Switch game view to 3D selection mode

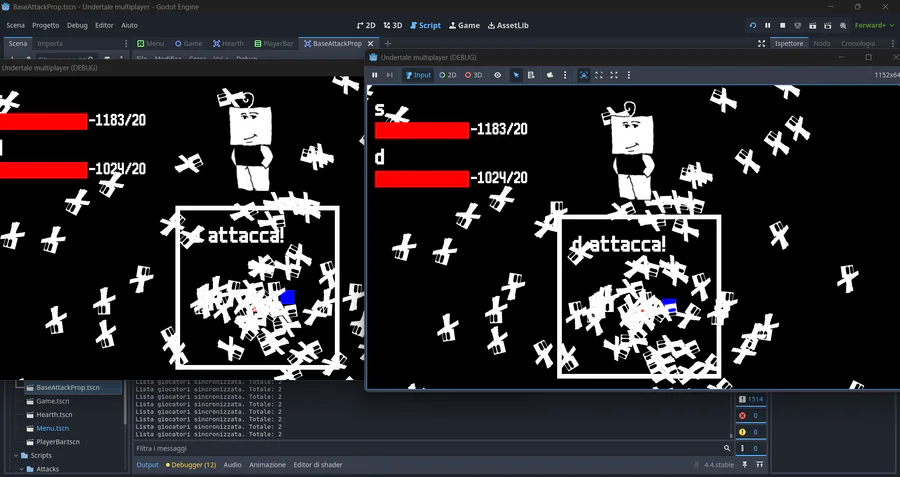474,75
